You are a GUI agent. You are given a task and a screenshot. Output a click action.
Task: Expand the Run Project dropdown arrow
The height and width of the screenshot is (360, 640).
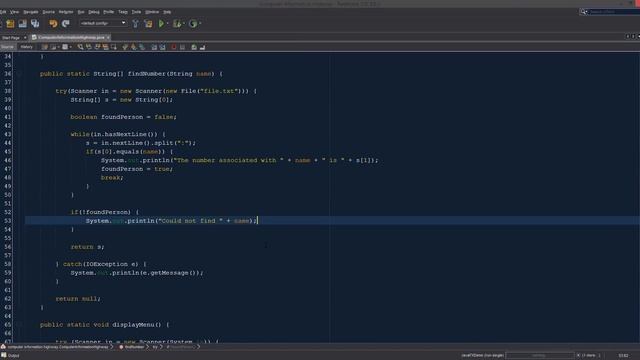[x=167, y=24]
